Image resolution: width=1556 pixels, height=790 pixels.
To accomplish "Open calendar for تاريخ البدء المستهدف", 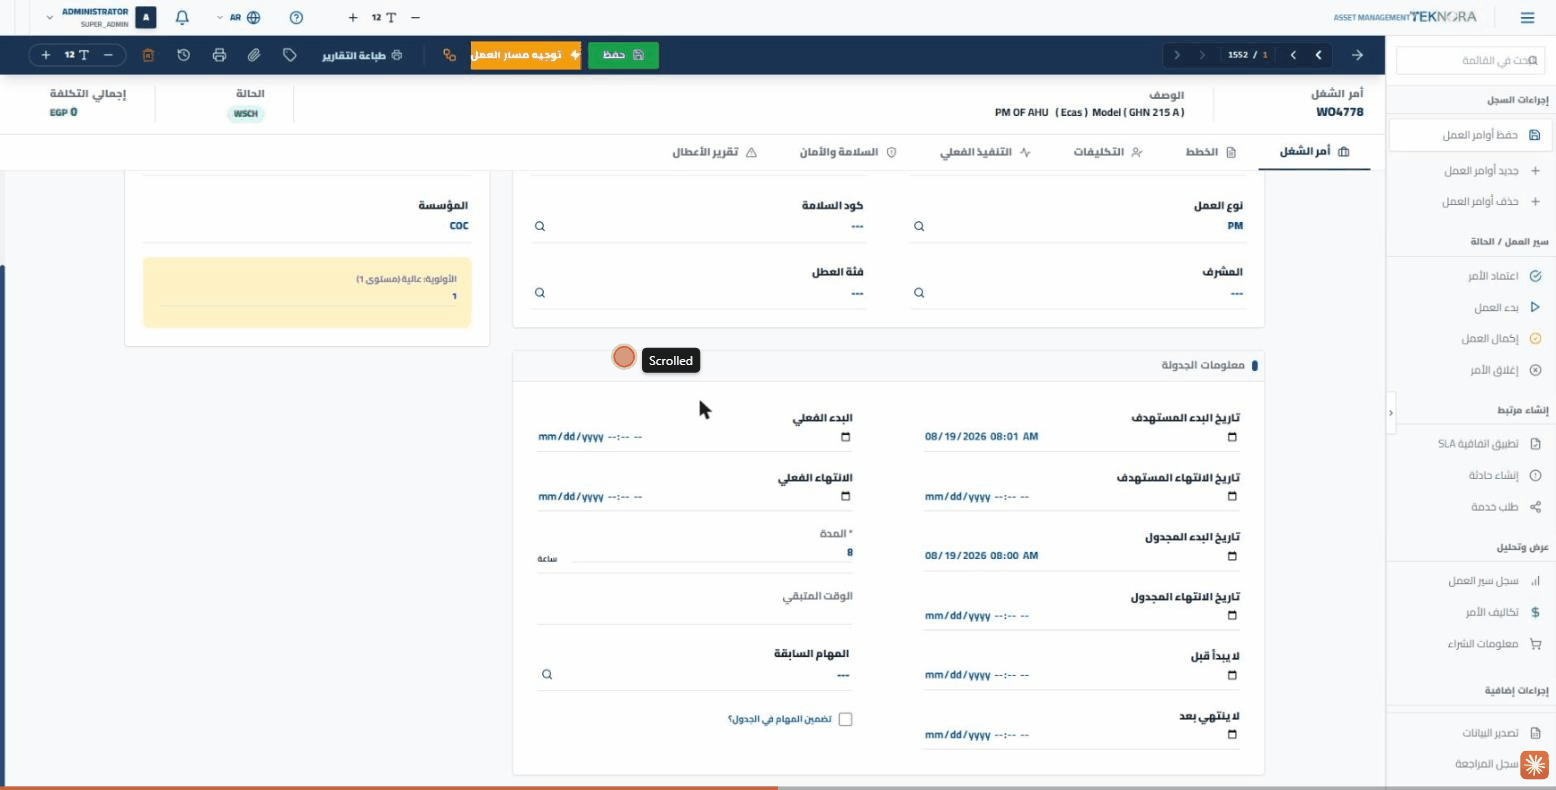I will click(x=1232, y=437).
